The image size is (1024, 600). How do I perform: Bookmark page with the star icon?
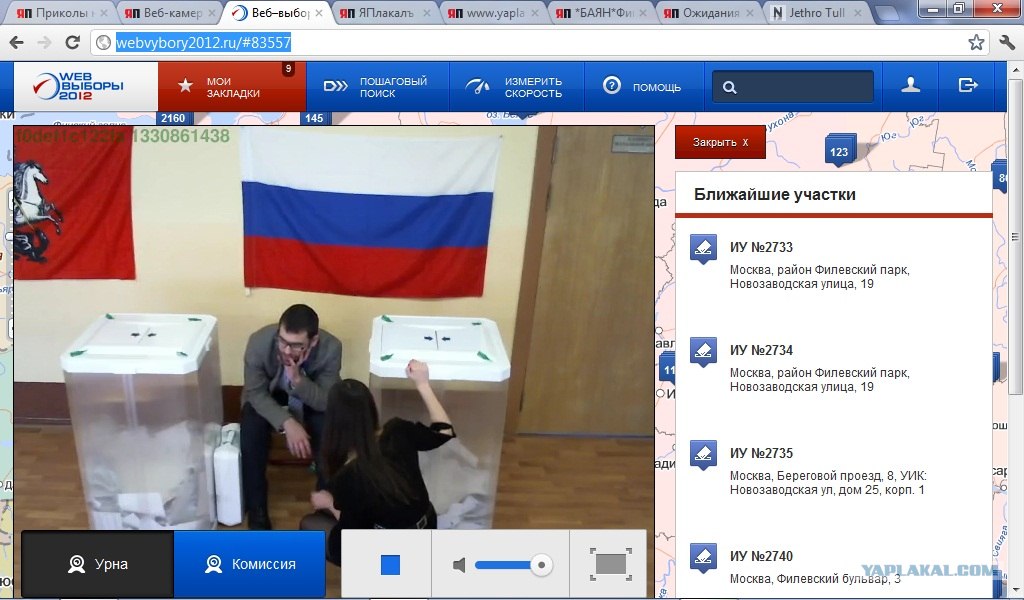tap(976, 43)
